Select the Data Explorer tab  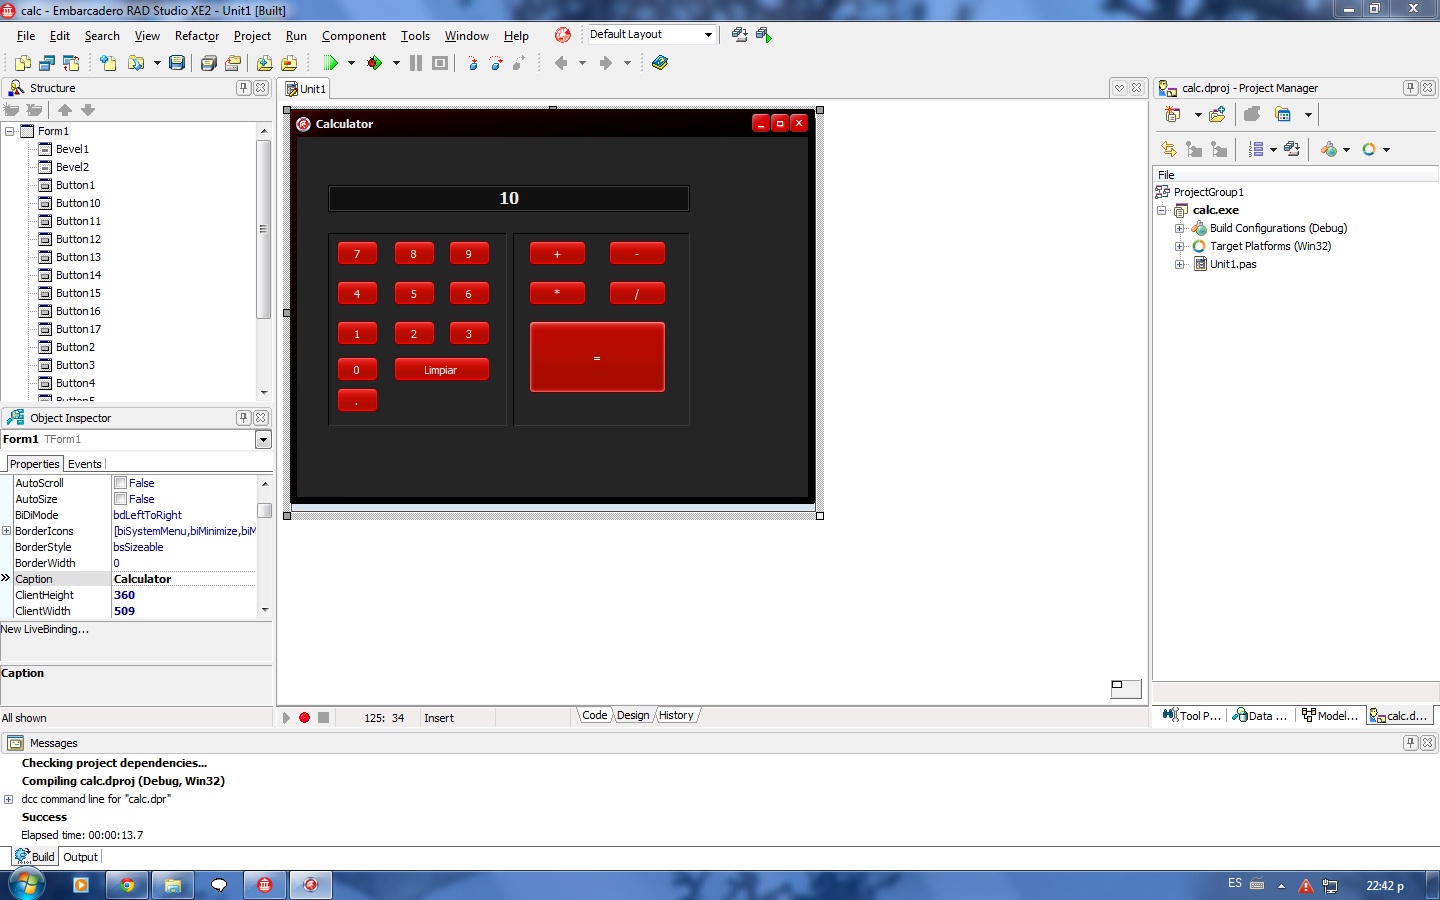1260,715
